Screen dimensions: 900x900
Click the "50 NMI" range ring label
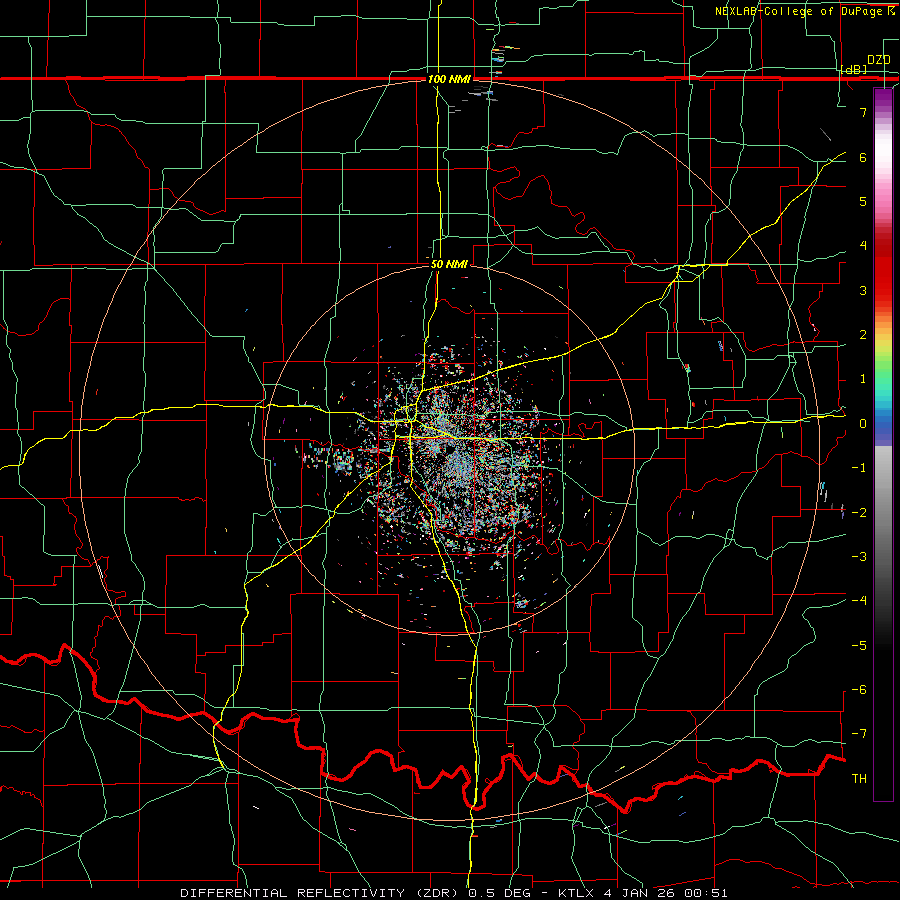[449, 265]
